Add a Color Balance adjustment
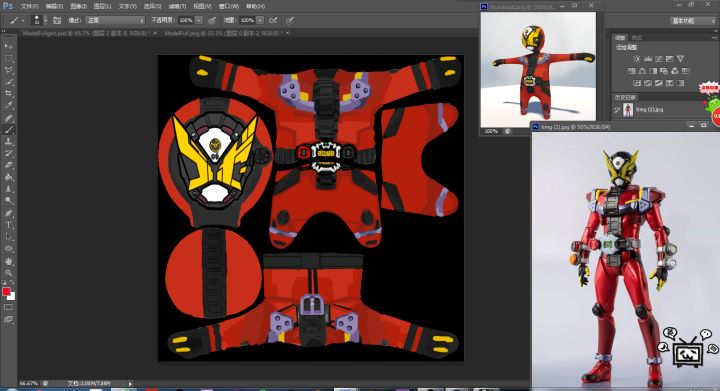Screen dimensions: 720x391 pos(642,71)
